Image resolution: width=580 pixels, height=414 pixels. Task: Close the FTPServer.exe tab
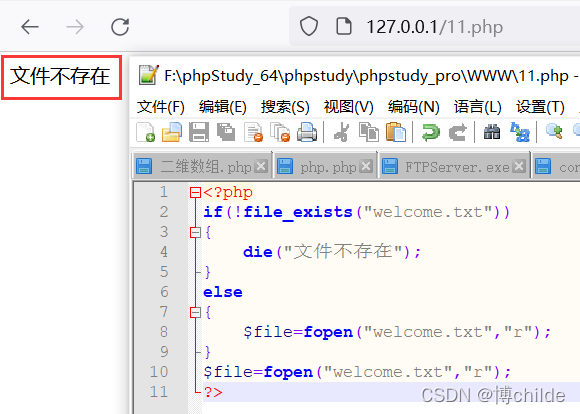pos(519,166)
